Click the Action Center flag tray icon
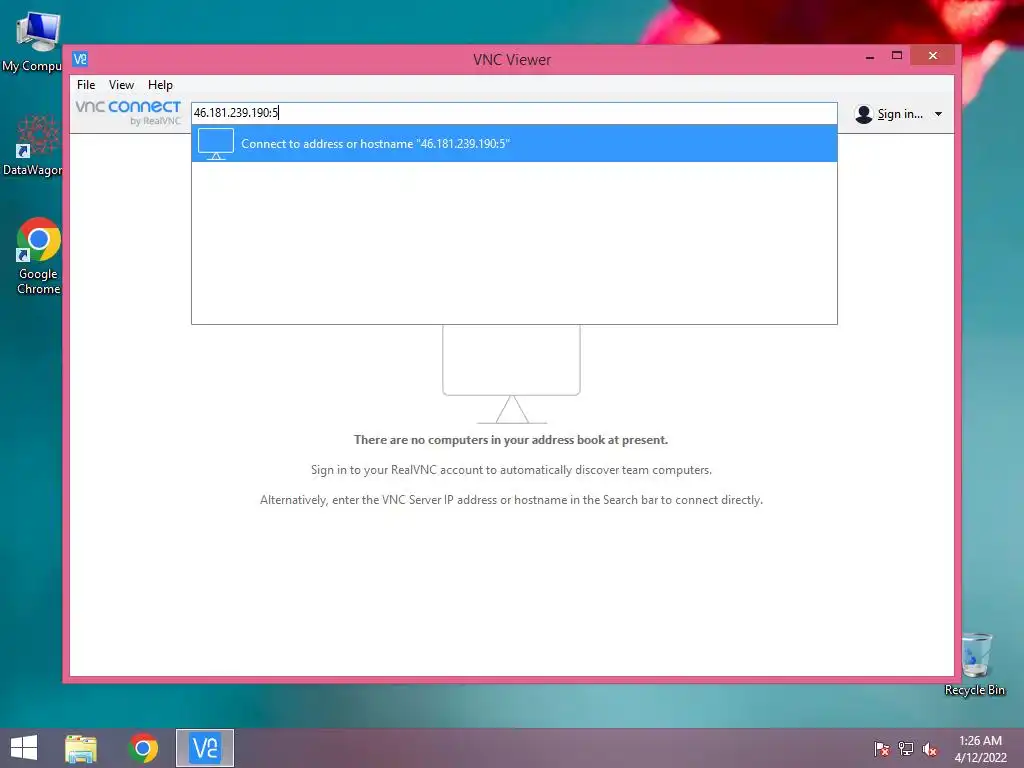Image resolution: width=1024 pixels, height=768 pixels. (881, 748)
